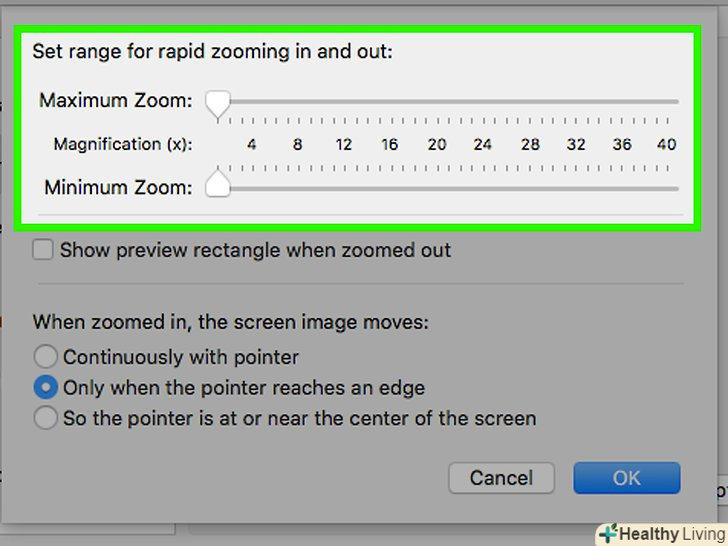The image size is (728, 546).
Task: Select pointer at or near center option
Action: 46,419
